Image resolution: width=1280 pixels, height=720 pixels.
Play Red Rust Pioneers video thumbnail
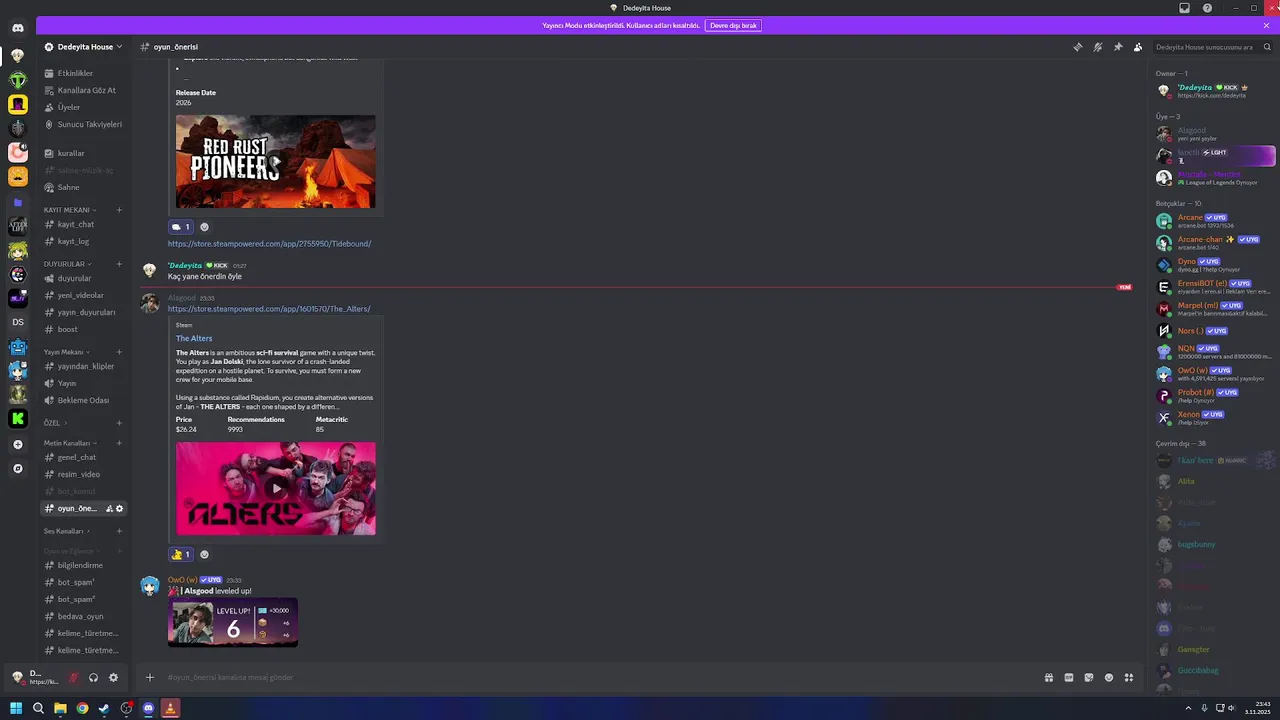point(276,162)
